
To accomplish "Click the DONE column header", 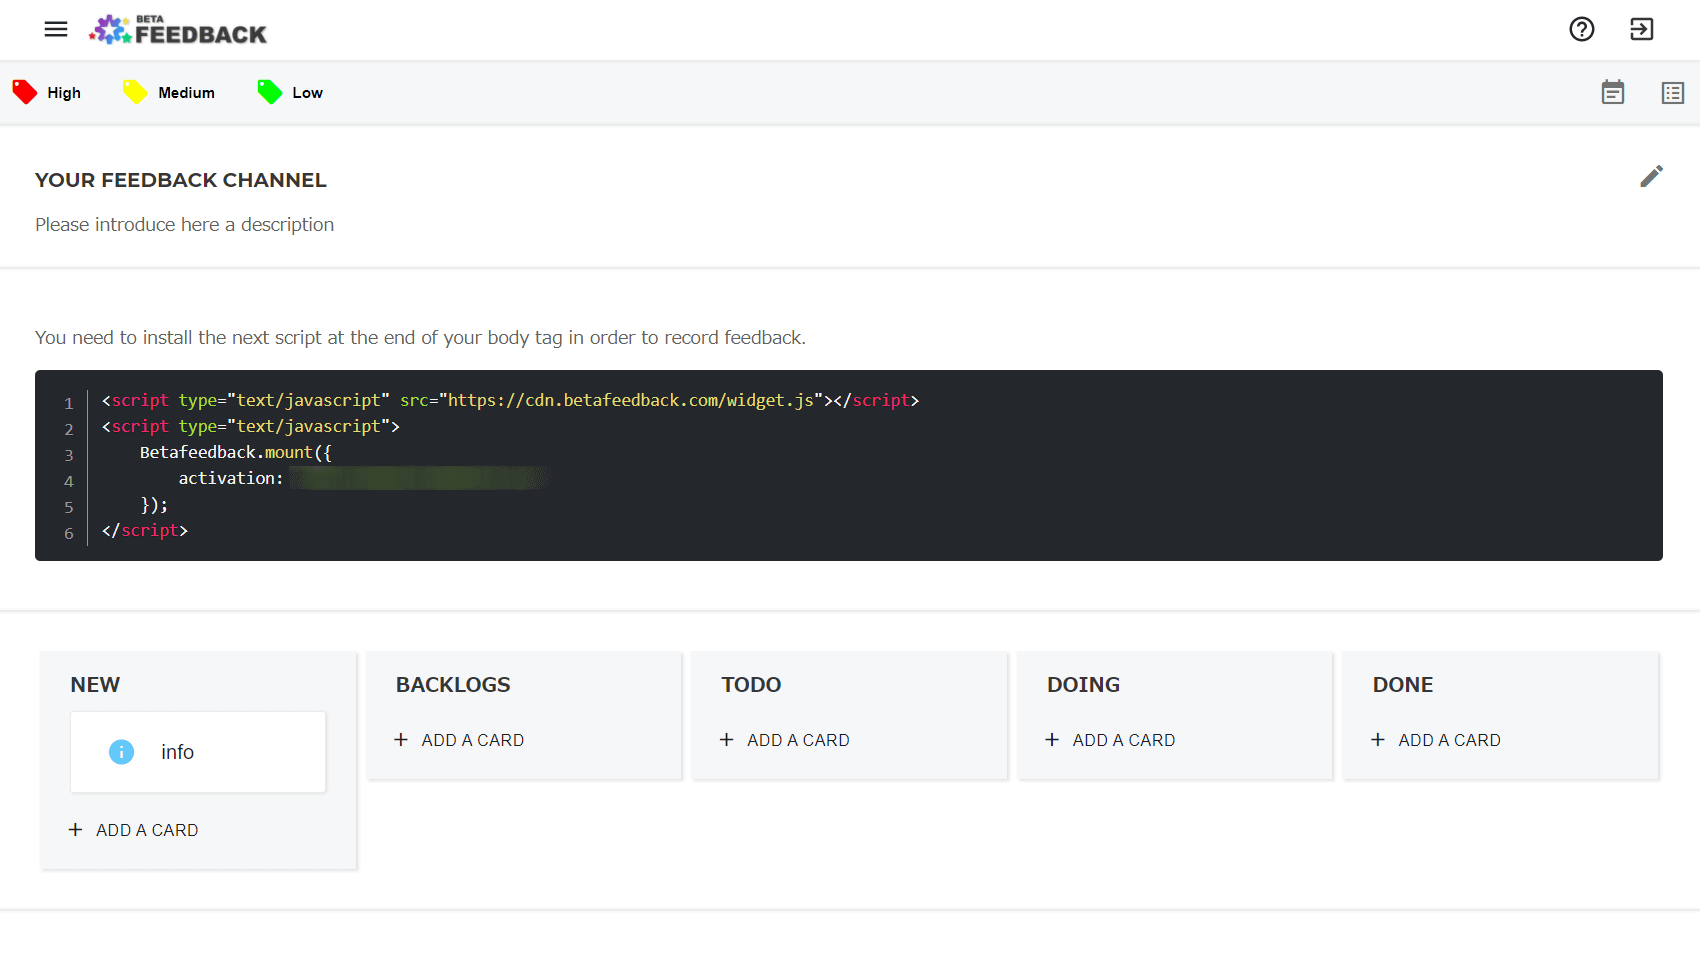I will [x=1403, y=685].
